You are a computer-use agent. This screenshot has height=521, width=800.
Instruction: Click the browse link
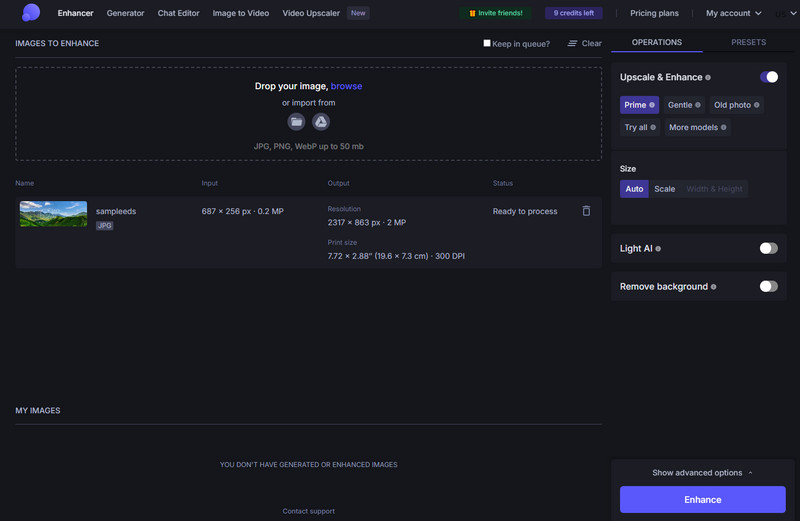(346, 86)
